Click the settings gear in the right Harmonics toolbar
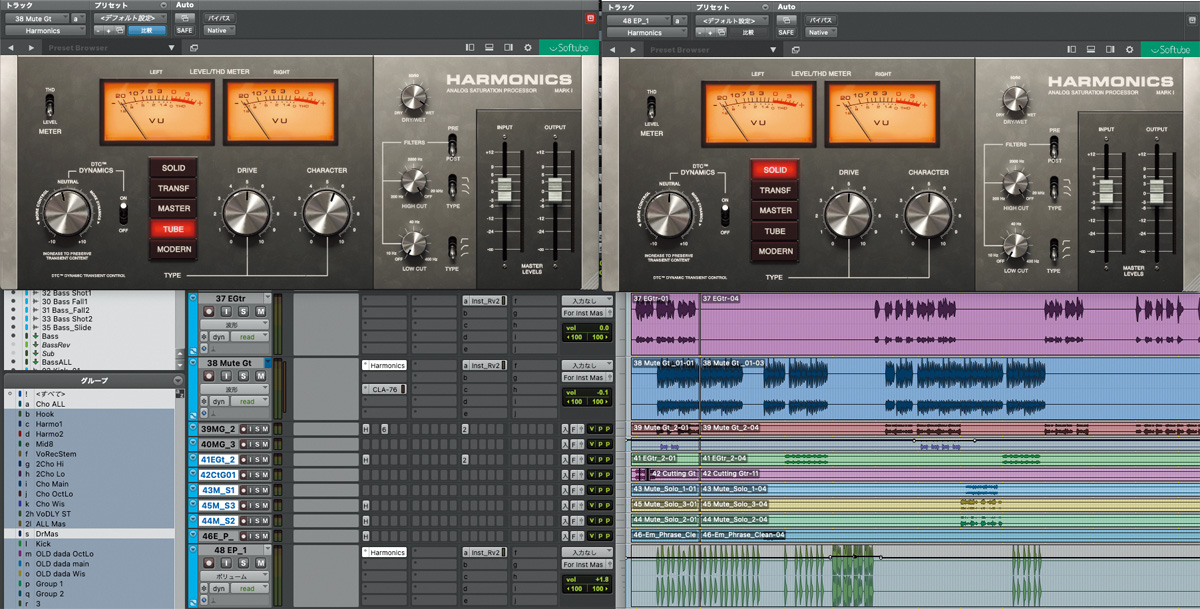 click(1130, 48)
